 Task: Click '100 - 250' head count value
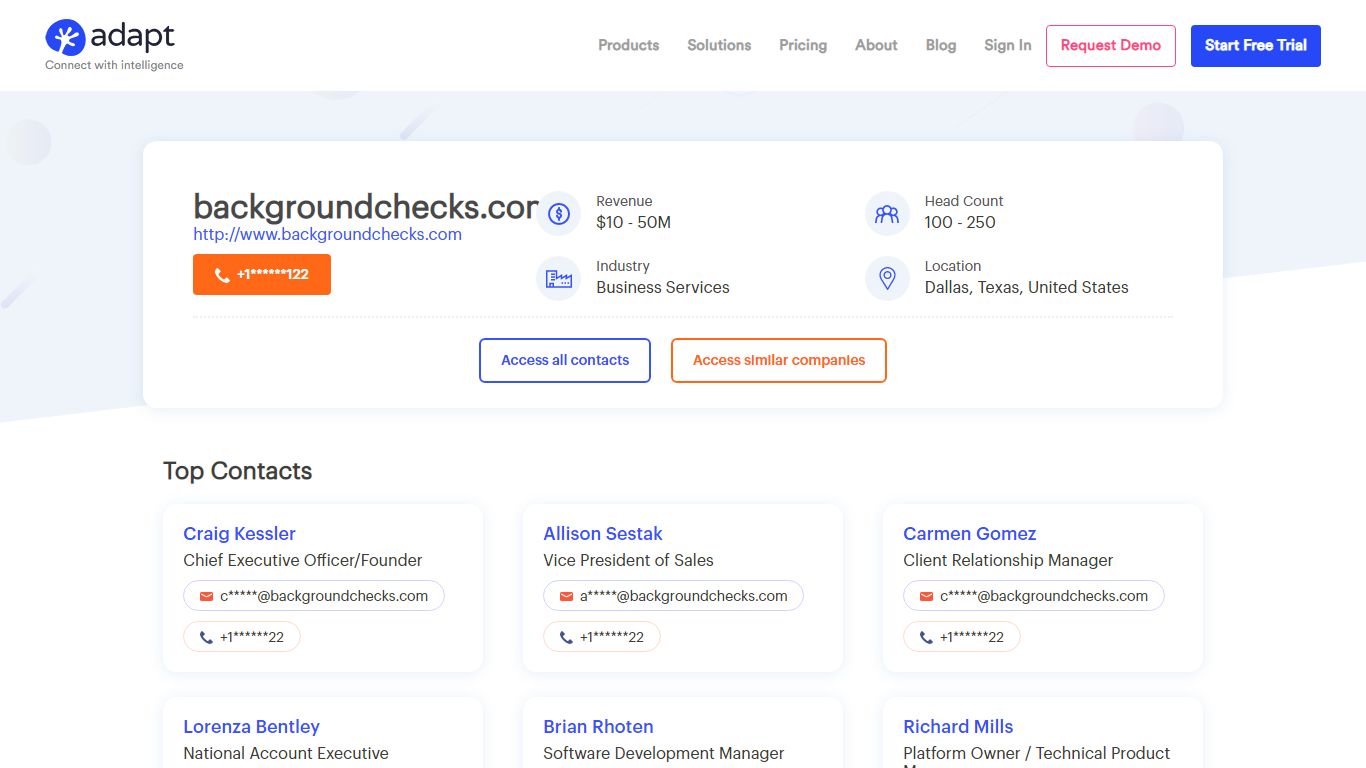(x=960, y=222)
